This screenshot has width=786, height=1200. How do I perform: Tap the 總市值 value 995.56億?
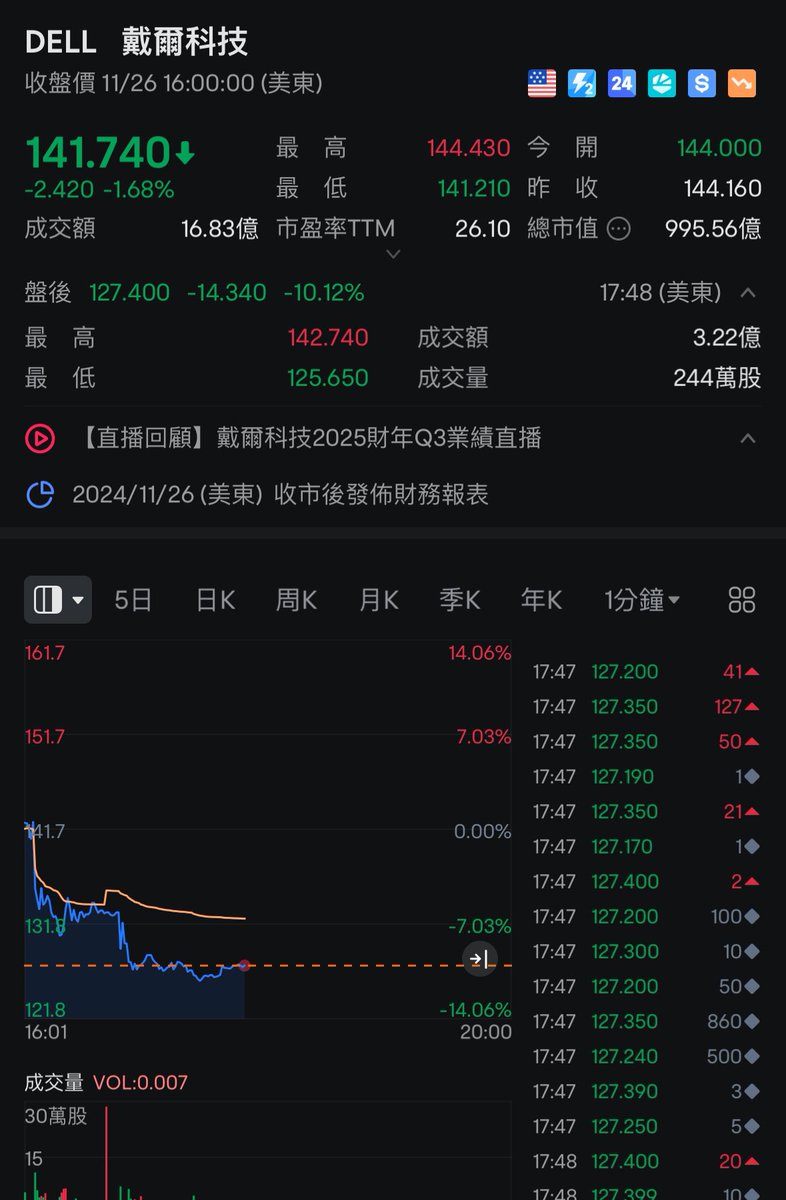point(713,229)
